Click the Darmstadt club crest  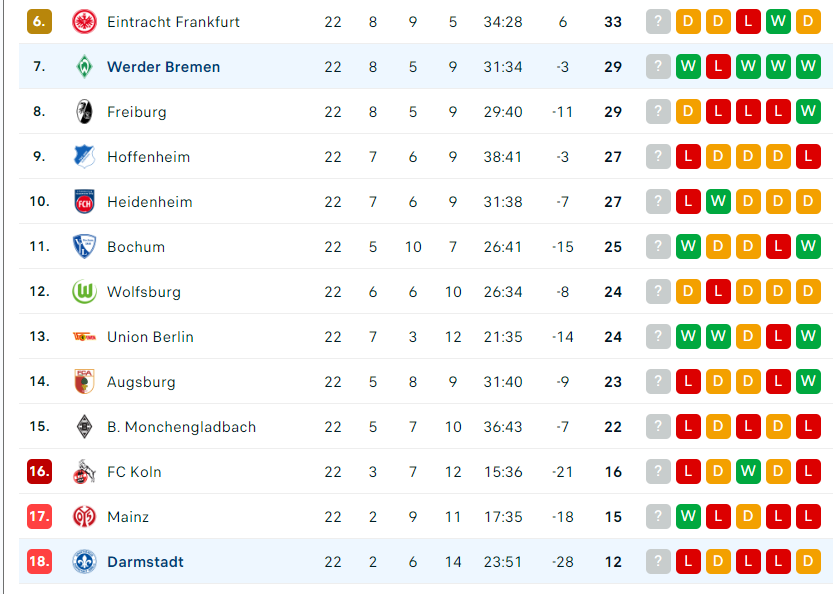[84, 561]
